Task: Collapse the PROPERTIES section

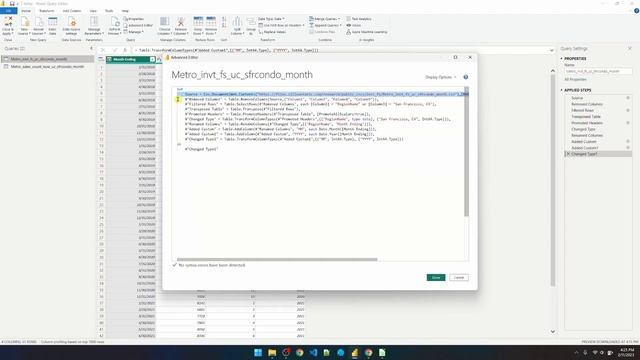Action: [x=562, y=59]
